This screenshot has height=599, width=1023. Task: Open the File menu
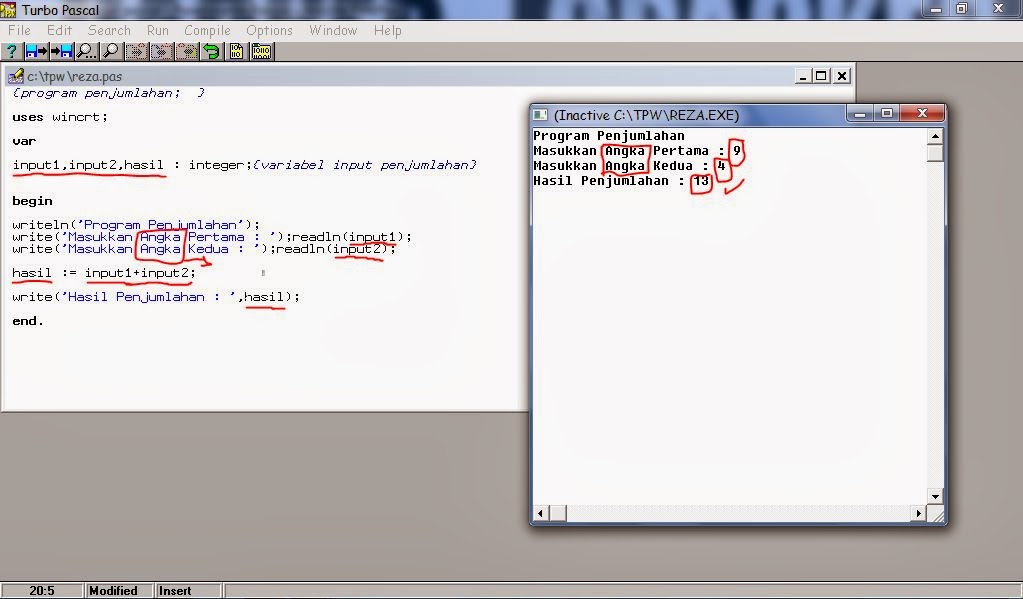tap(19, 30)
